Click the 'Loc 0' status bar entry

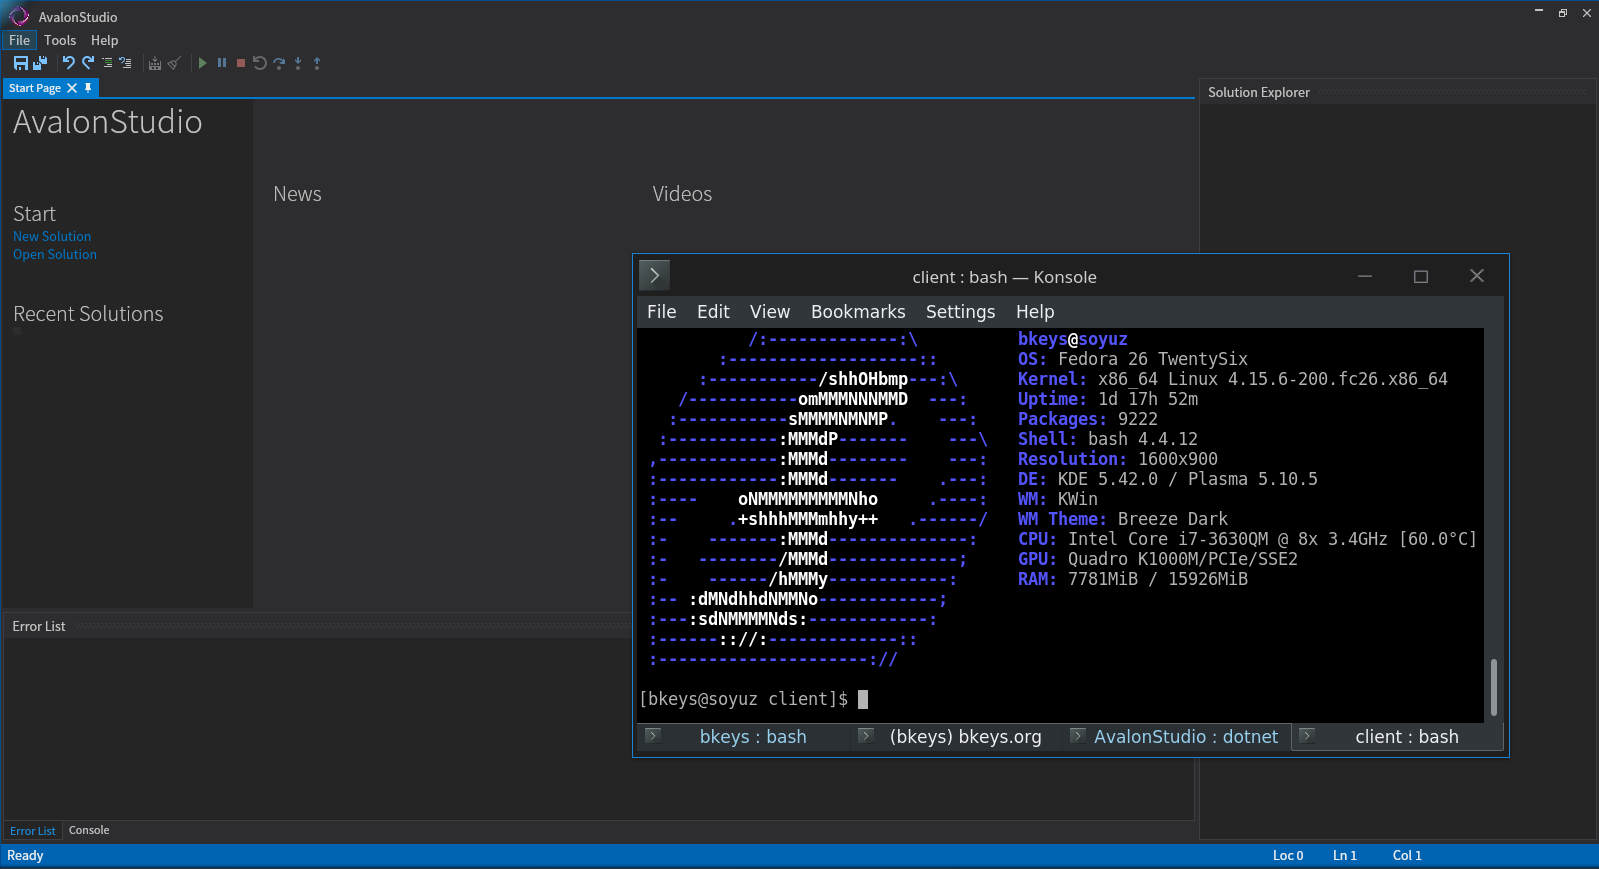pyautogui.click(x=1288, y=856)
